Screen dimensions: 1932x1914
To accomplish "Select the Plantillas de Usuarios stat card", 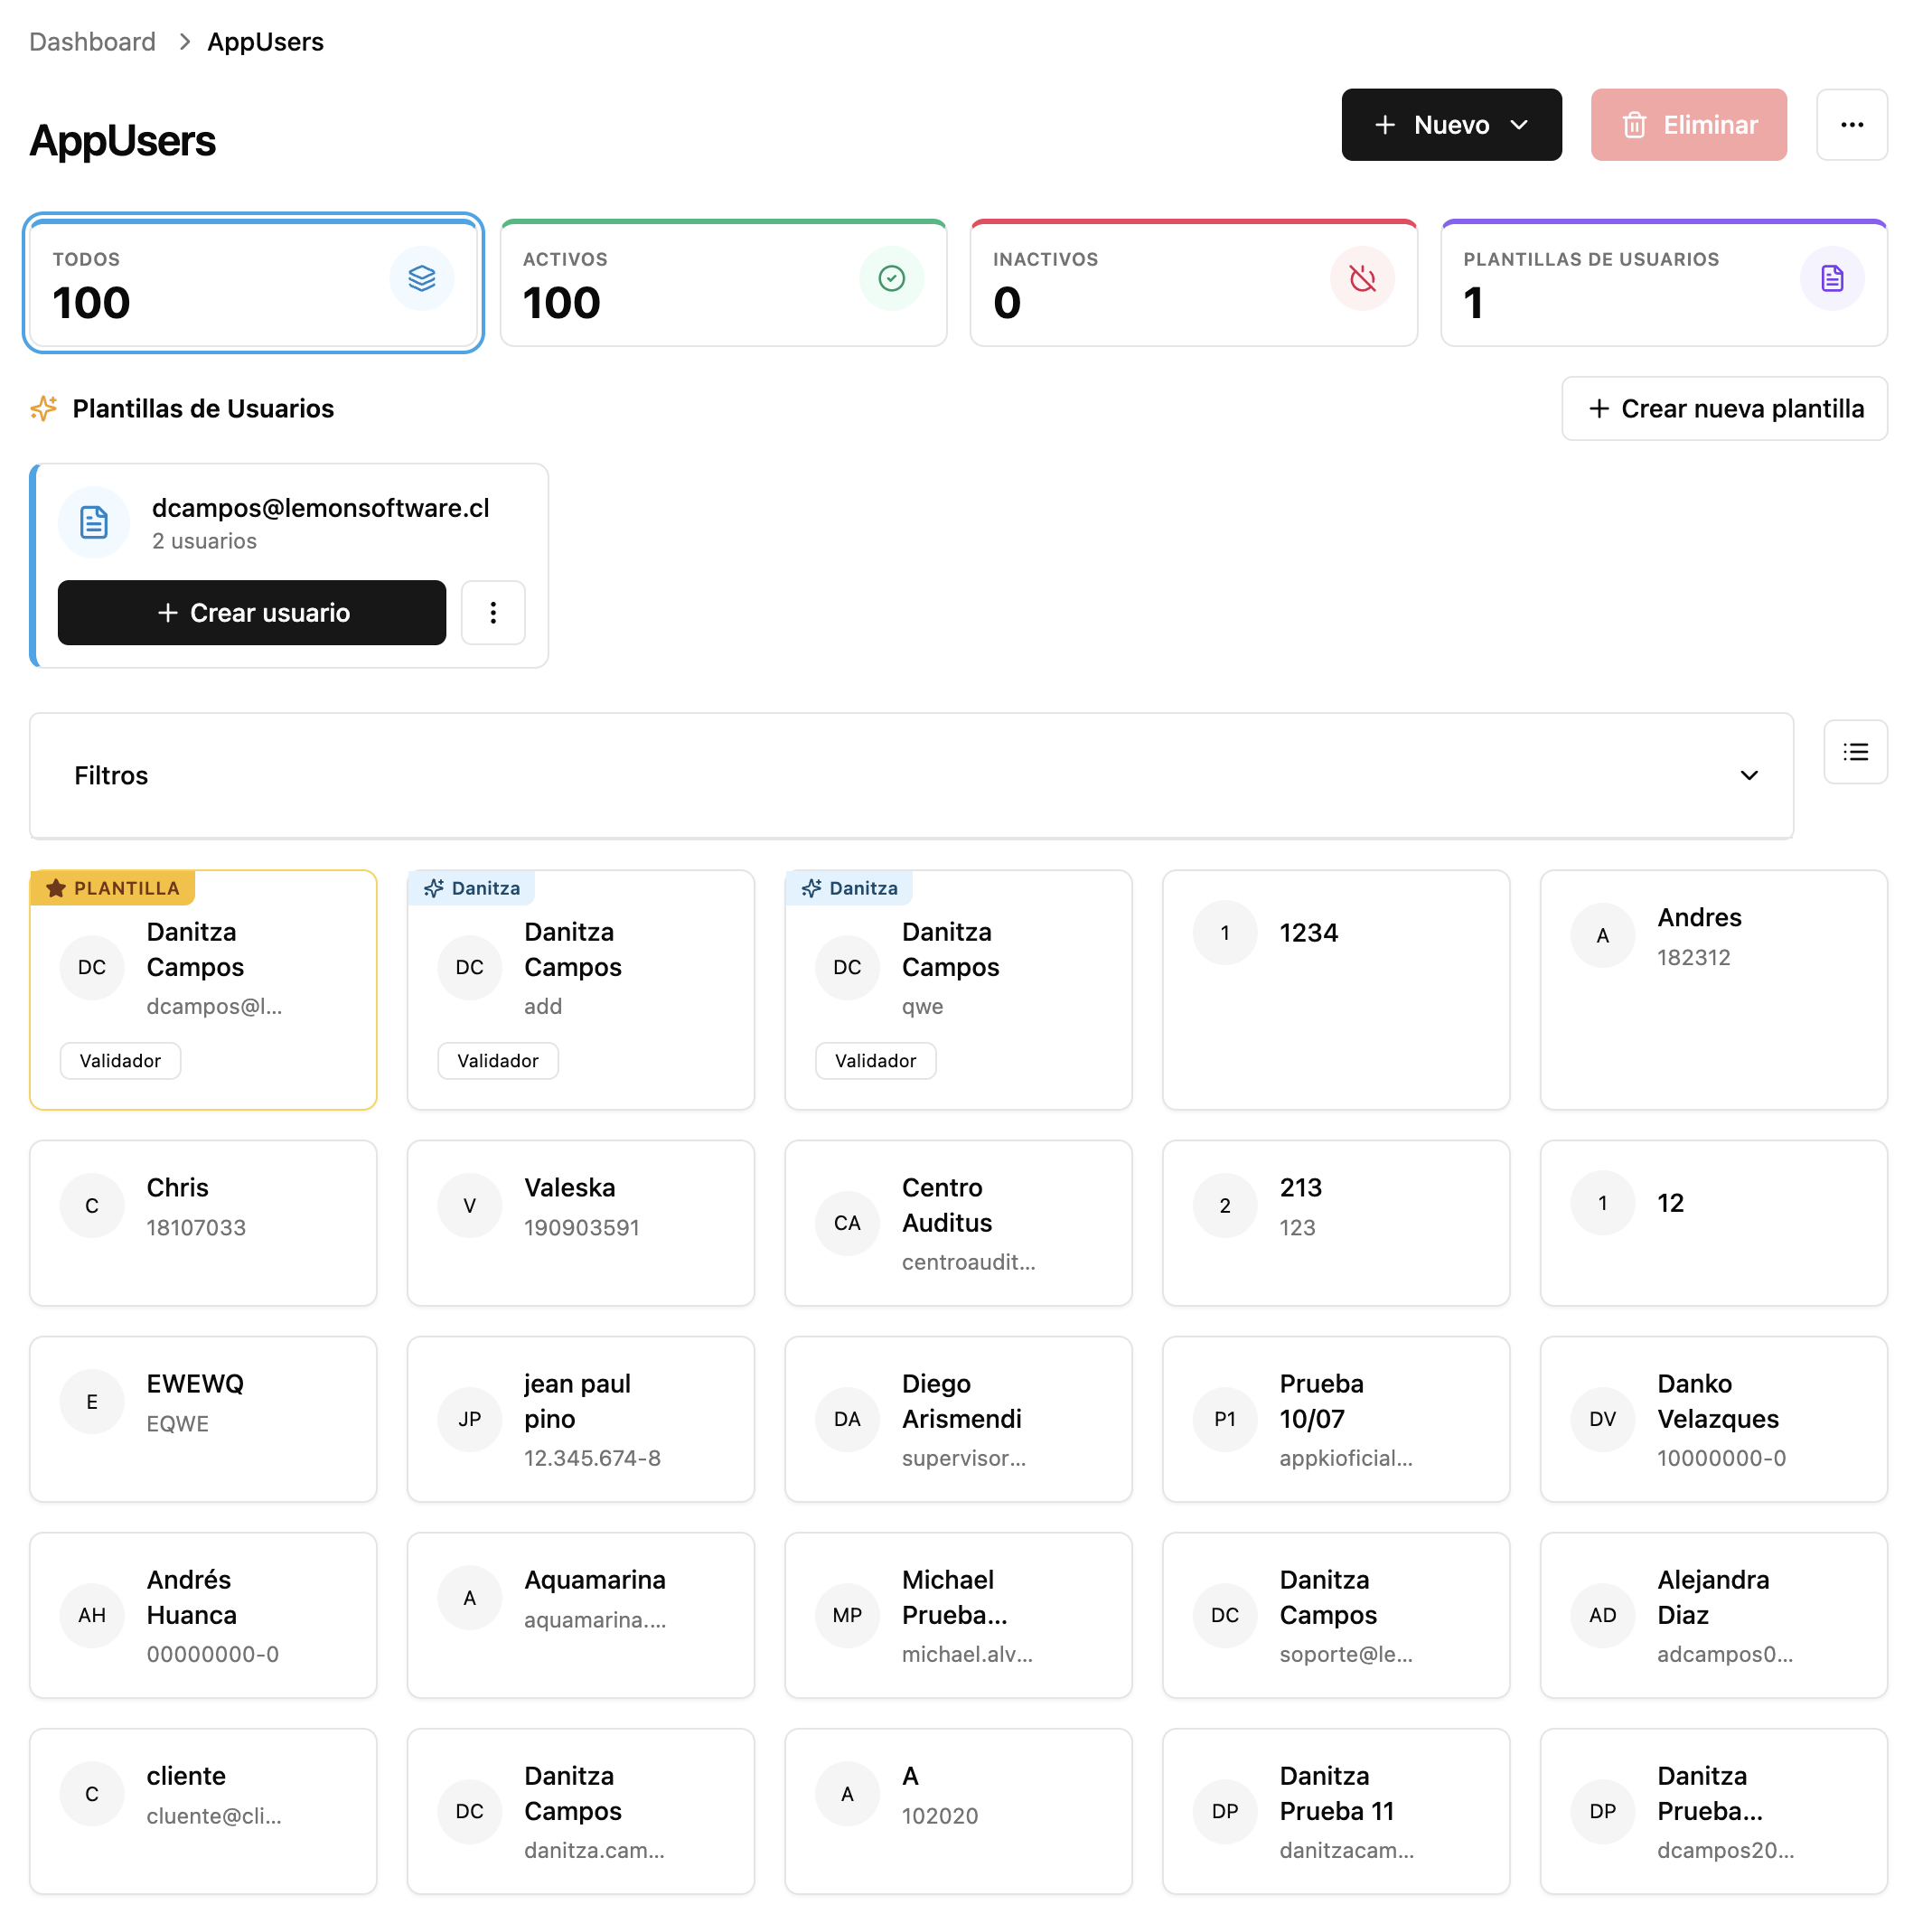I will (x=1663, y=283).
